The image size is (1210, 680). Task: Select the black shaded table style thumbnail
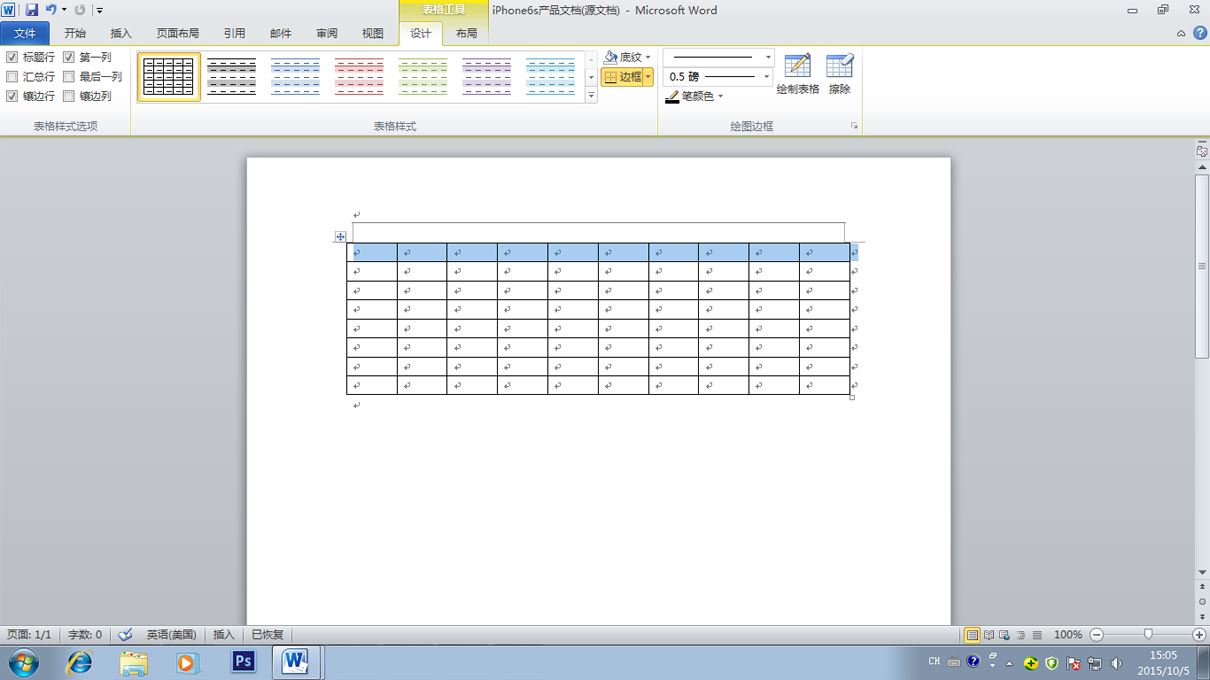coord(232,77)
